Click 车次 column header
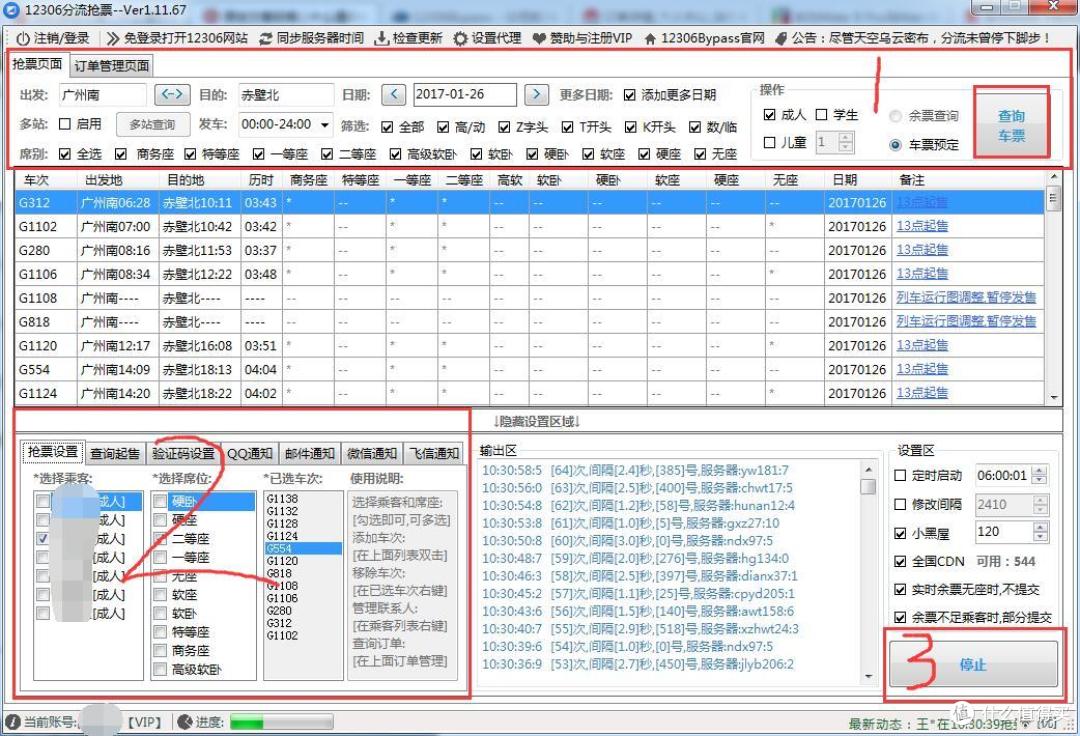 coord(45,180)
